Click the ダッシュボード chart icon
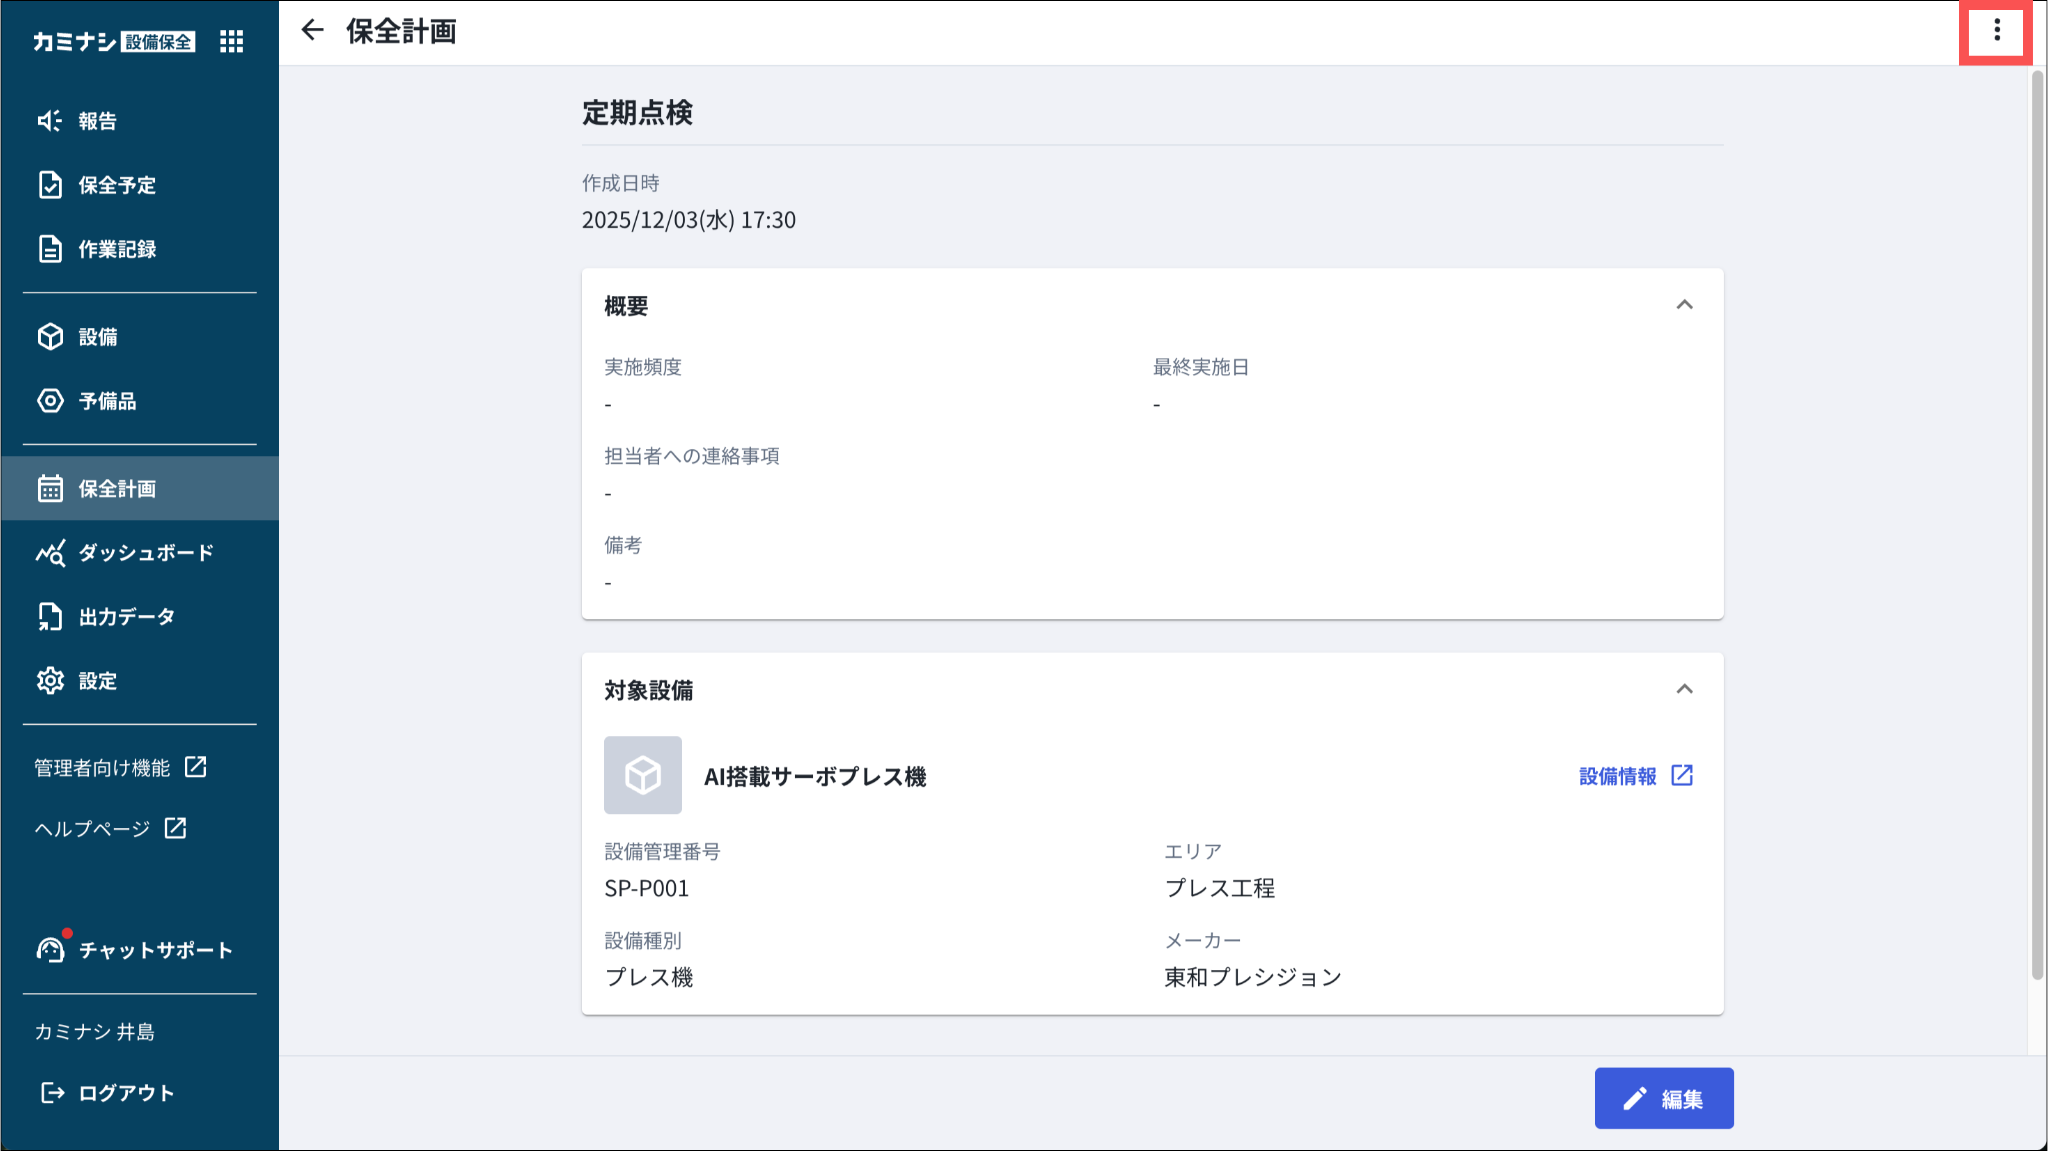The height and width of the screenshot is (1151, 2048). pyautogui.click(x=50, y=553)
